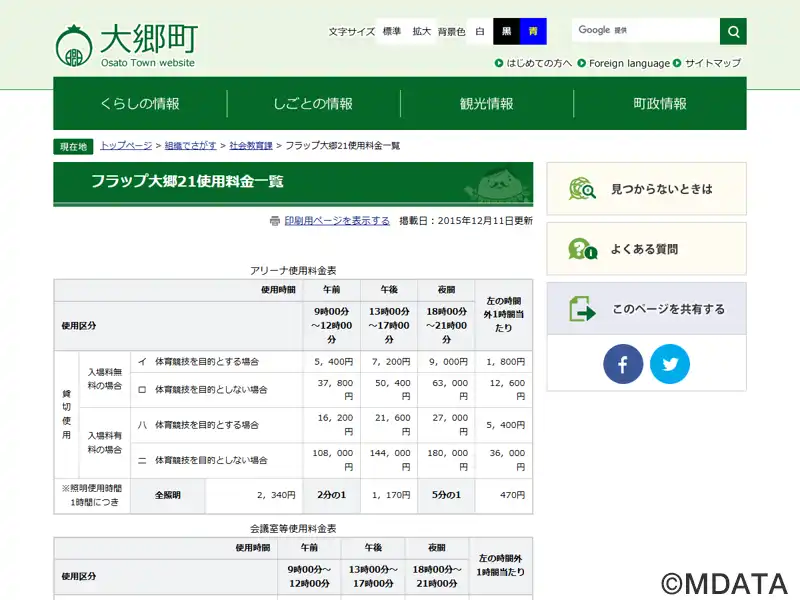Go to トップページ breadcrumb link

coord(126,146)
